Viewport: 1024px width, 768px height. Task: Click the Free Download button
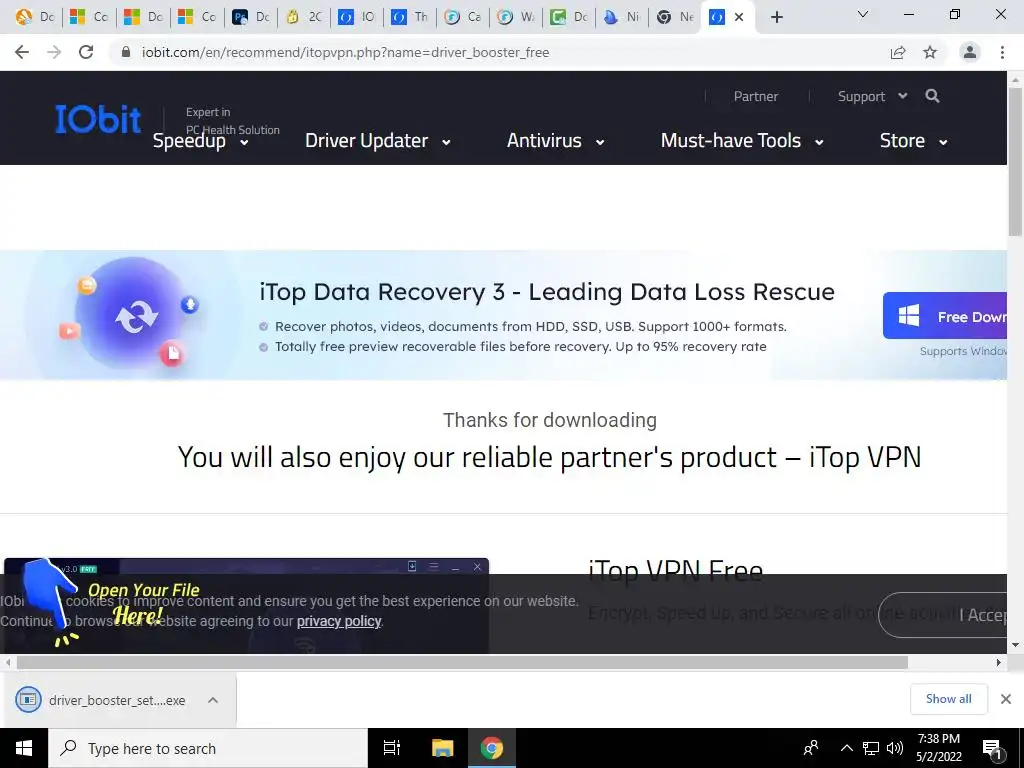tap(945, 316)
